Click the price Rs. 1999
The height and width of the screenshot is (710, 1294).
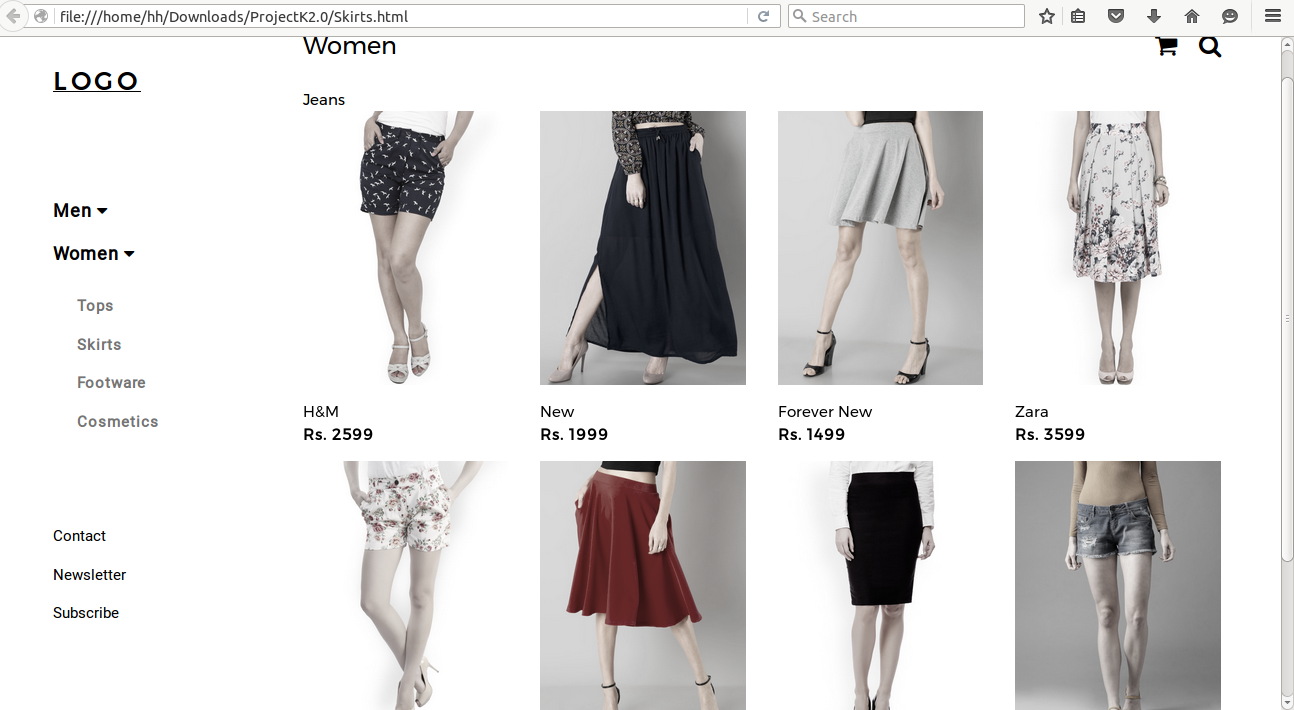[574, 434]
